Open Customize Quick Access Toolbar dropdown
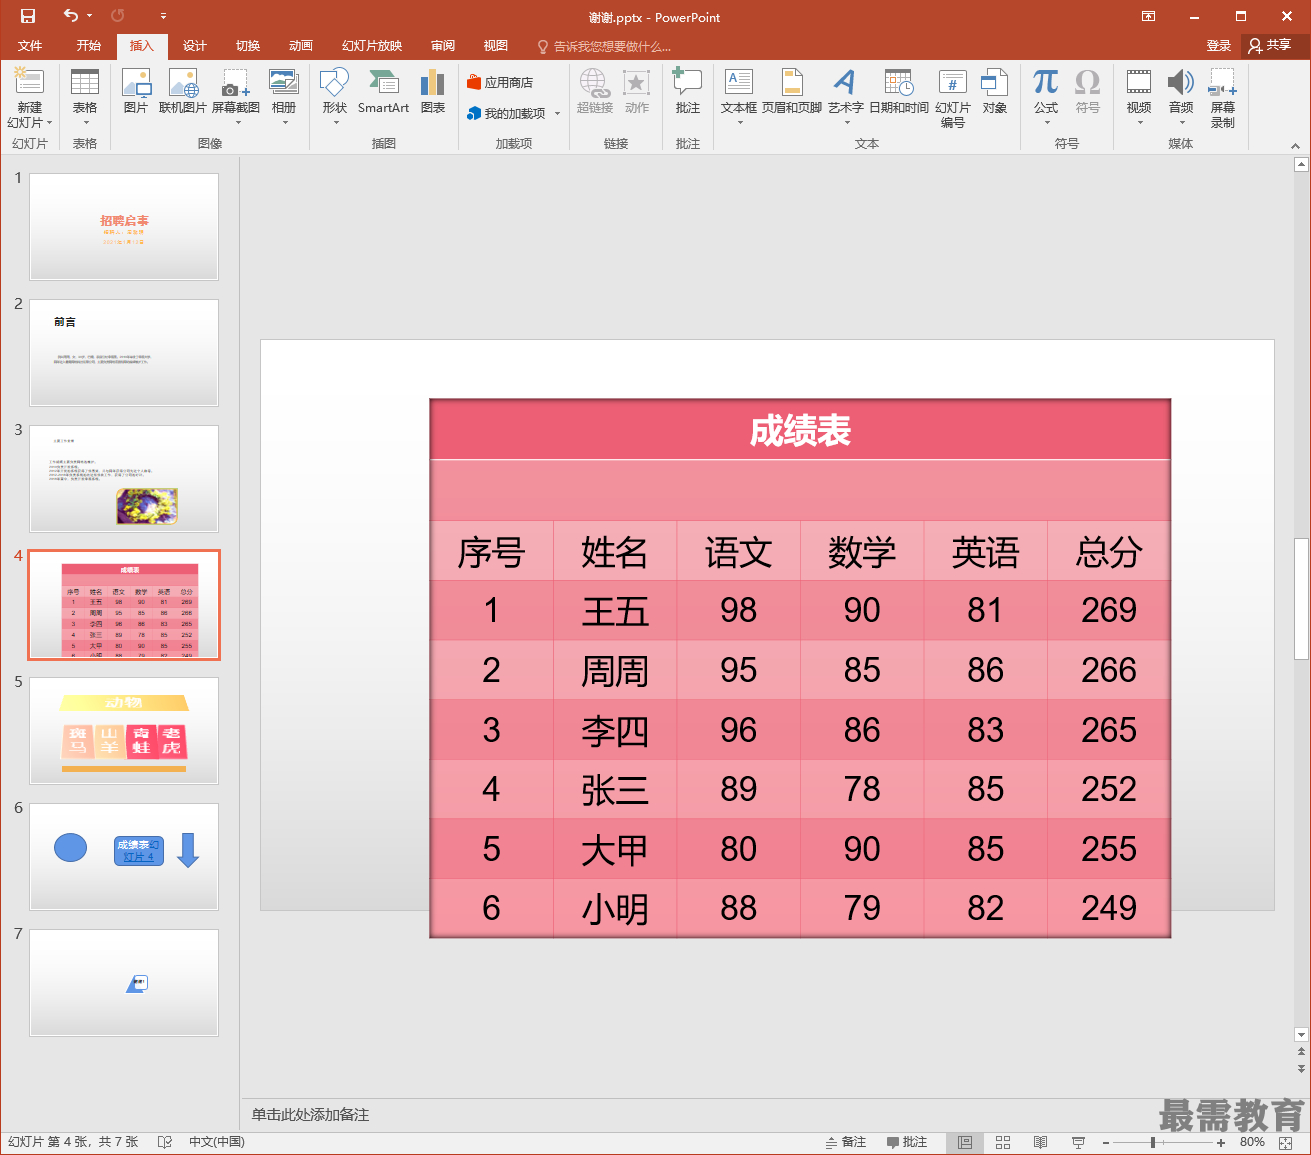1311x1155 pixels. click(163, 16)
